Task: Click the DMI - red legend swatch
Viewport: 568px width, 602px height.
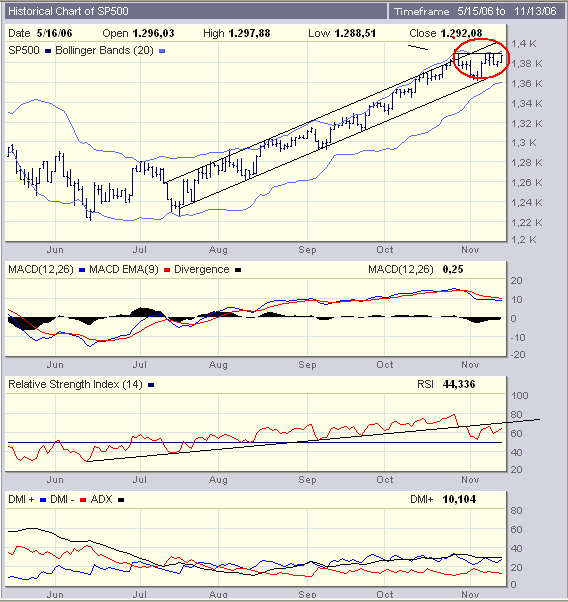Action: tap(83, 500)
